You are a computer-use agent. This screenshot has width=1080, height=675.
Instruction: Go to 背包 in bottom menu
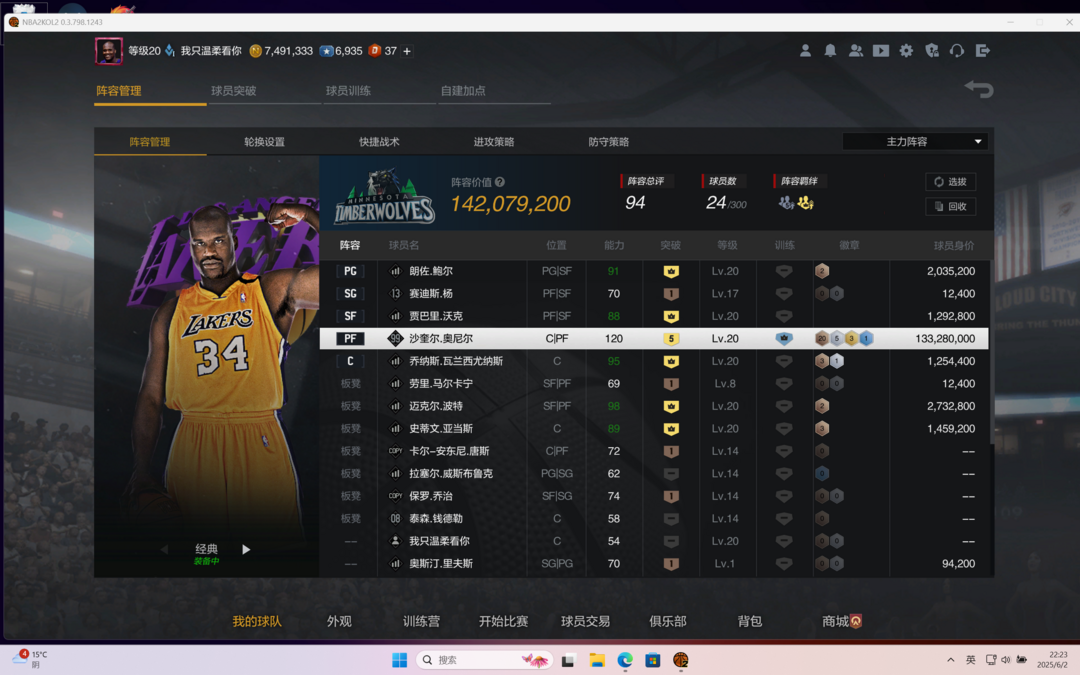click(749, 621)
